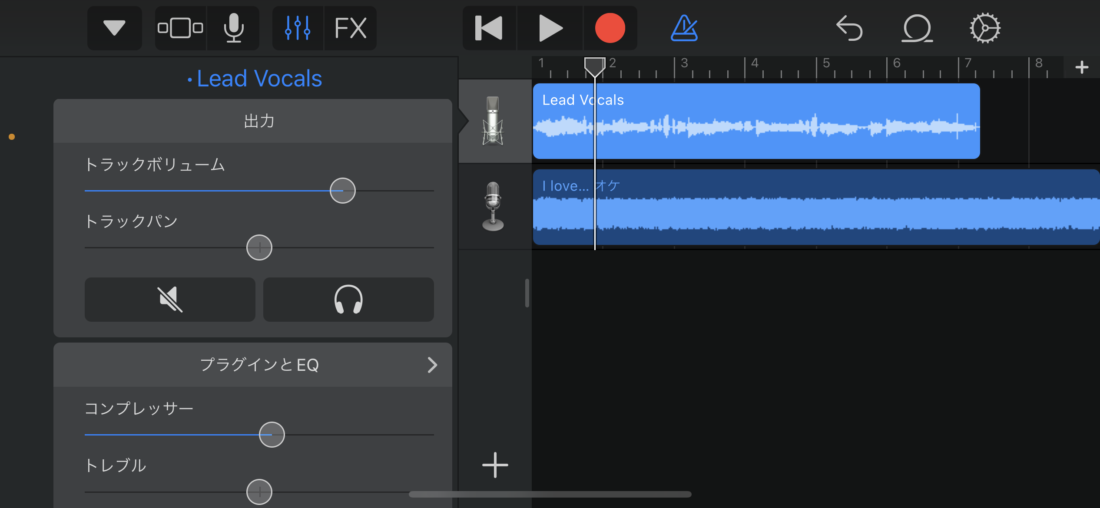Add a song section with ruler plus
The height and width of the screenshot is (508, 1100).
pyautogui.click(x=1081, y=67)
